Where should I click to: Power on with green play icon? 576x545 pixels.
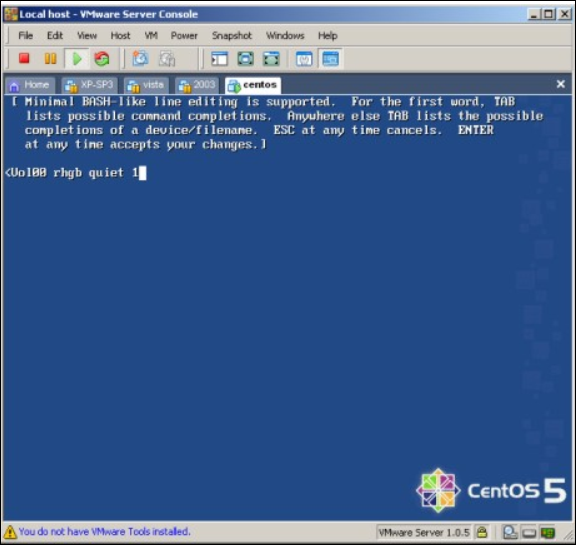[x=77, y=58]
